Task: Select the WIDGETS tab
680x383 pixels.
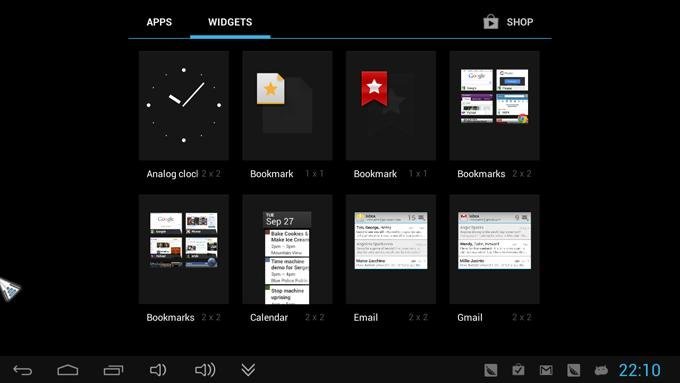Action: (230, 22)
